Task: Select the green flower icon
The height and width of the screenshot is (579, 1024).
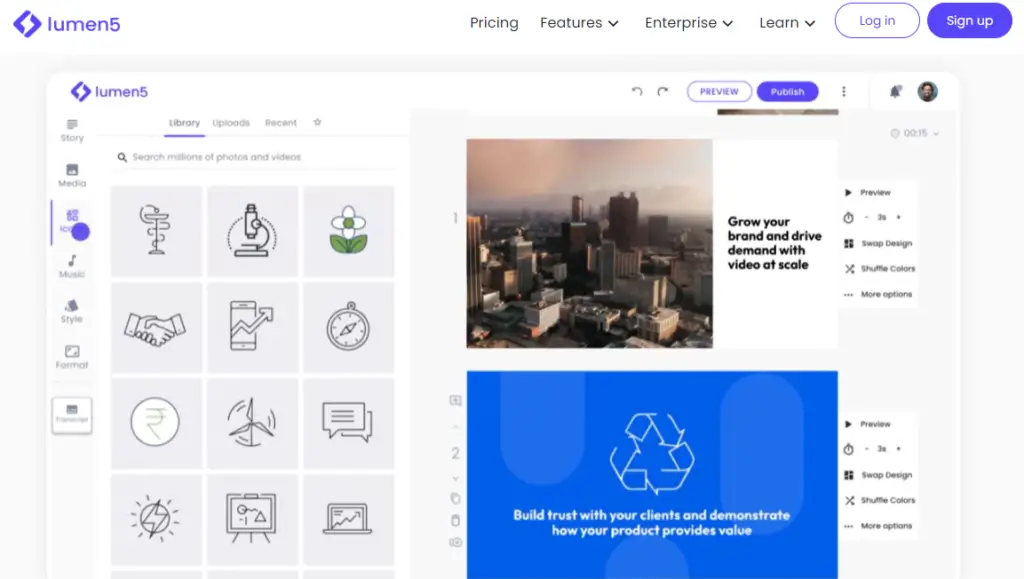Action: (349, 230)
